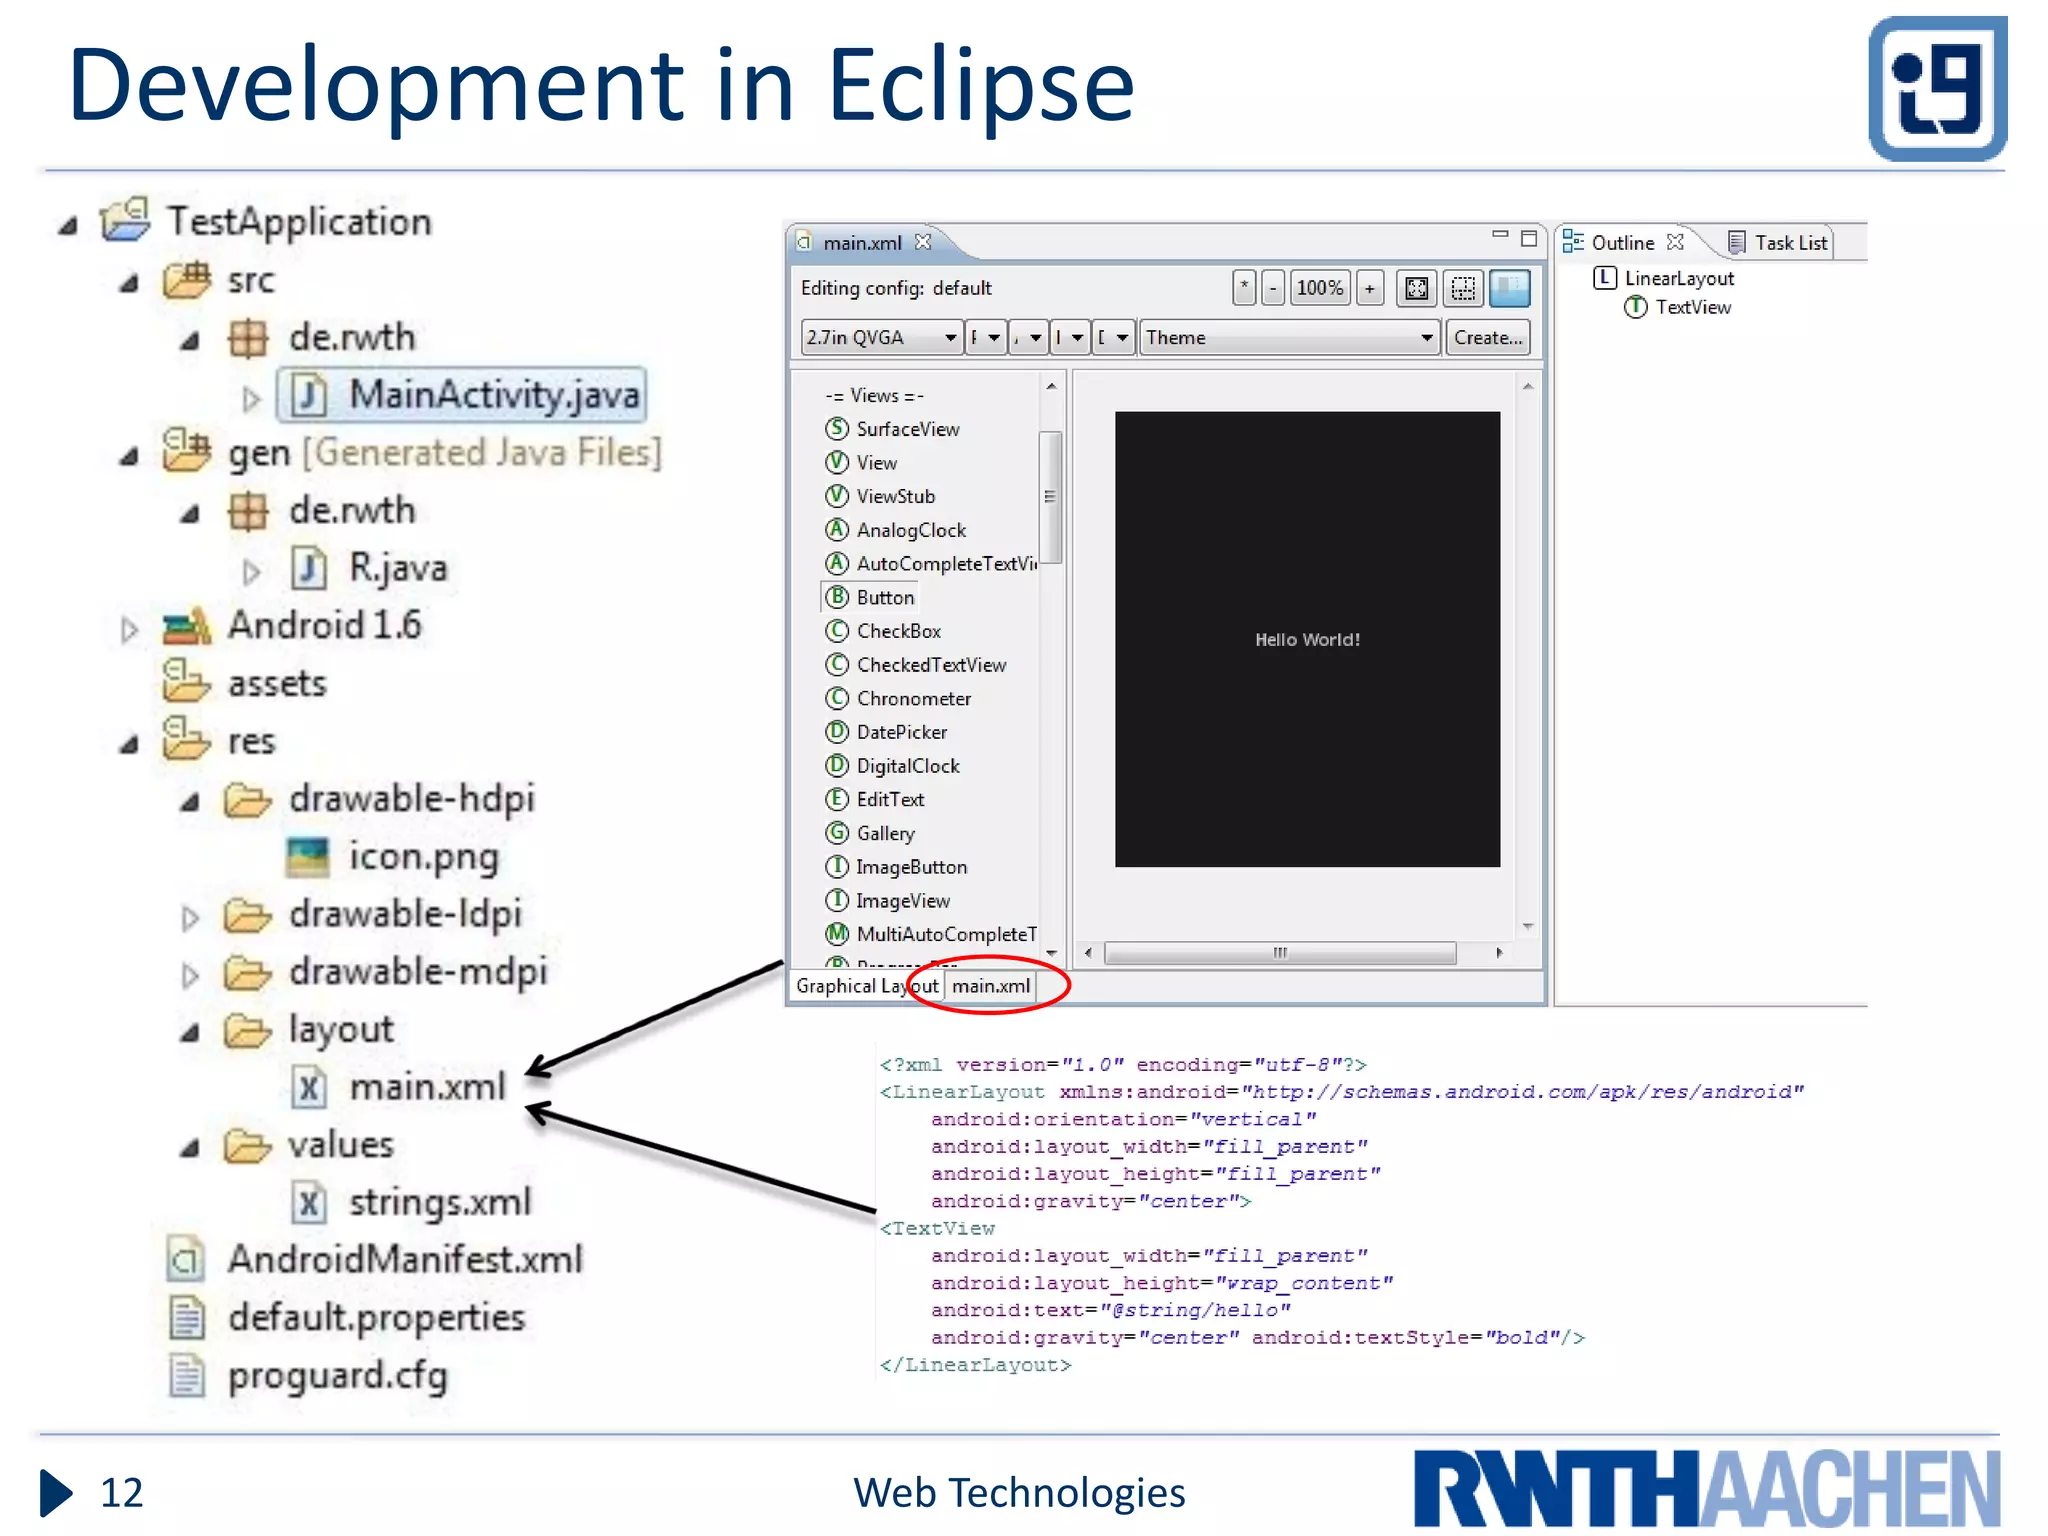This screenshot has height=1536, width=2048.
Task: Select View widget from the palette
Action: (861, 463)
